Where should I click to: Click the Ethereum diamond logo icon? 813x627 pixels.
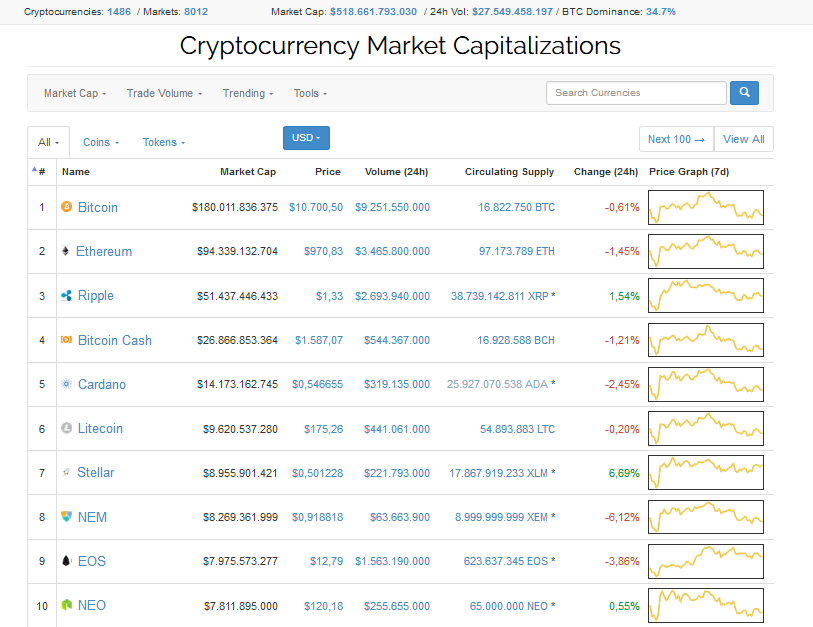(65, 251)
